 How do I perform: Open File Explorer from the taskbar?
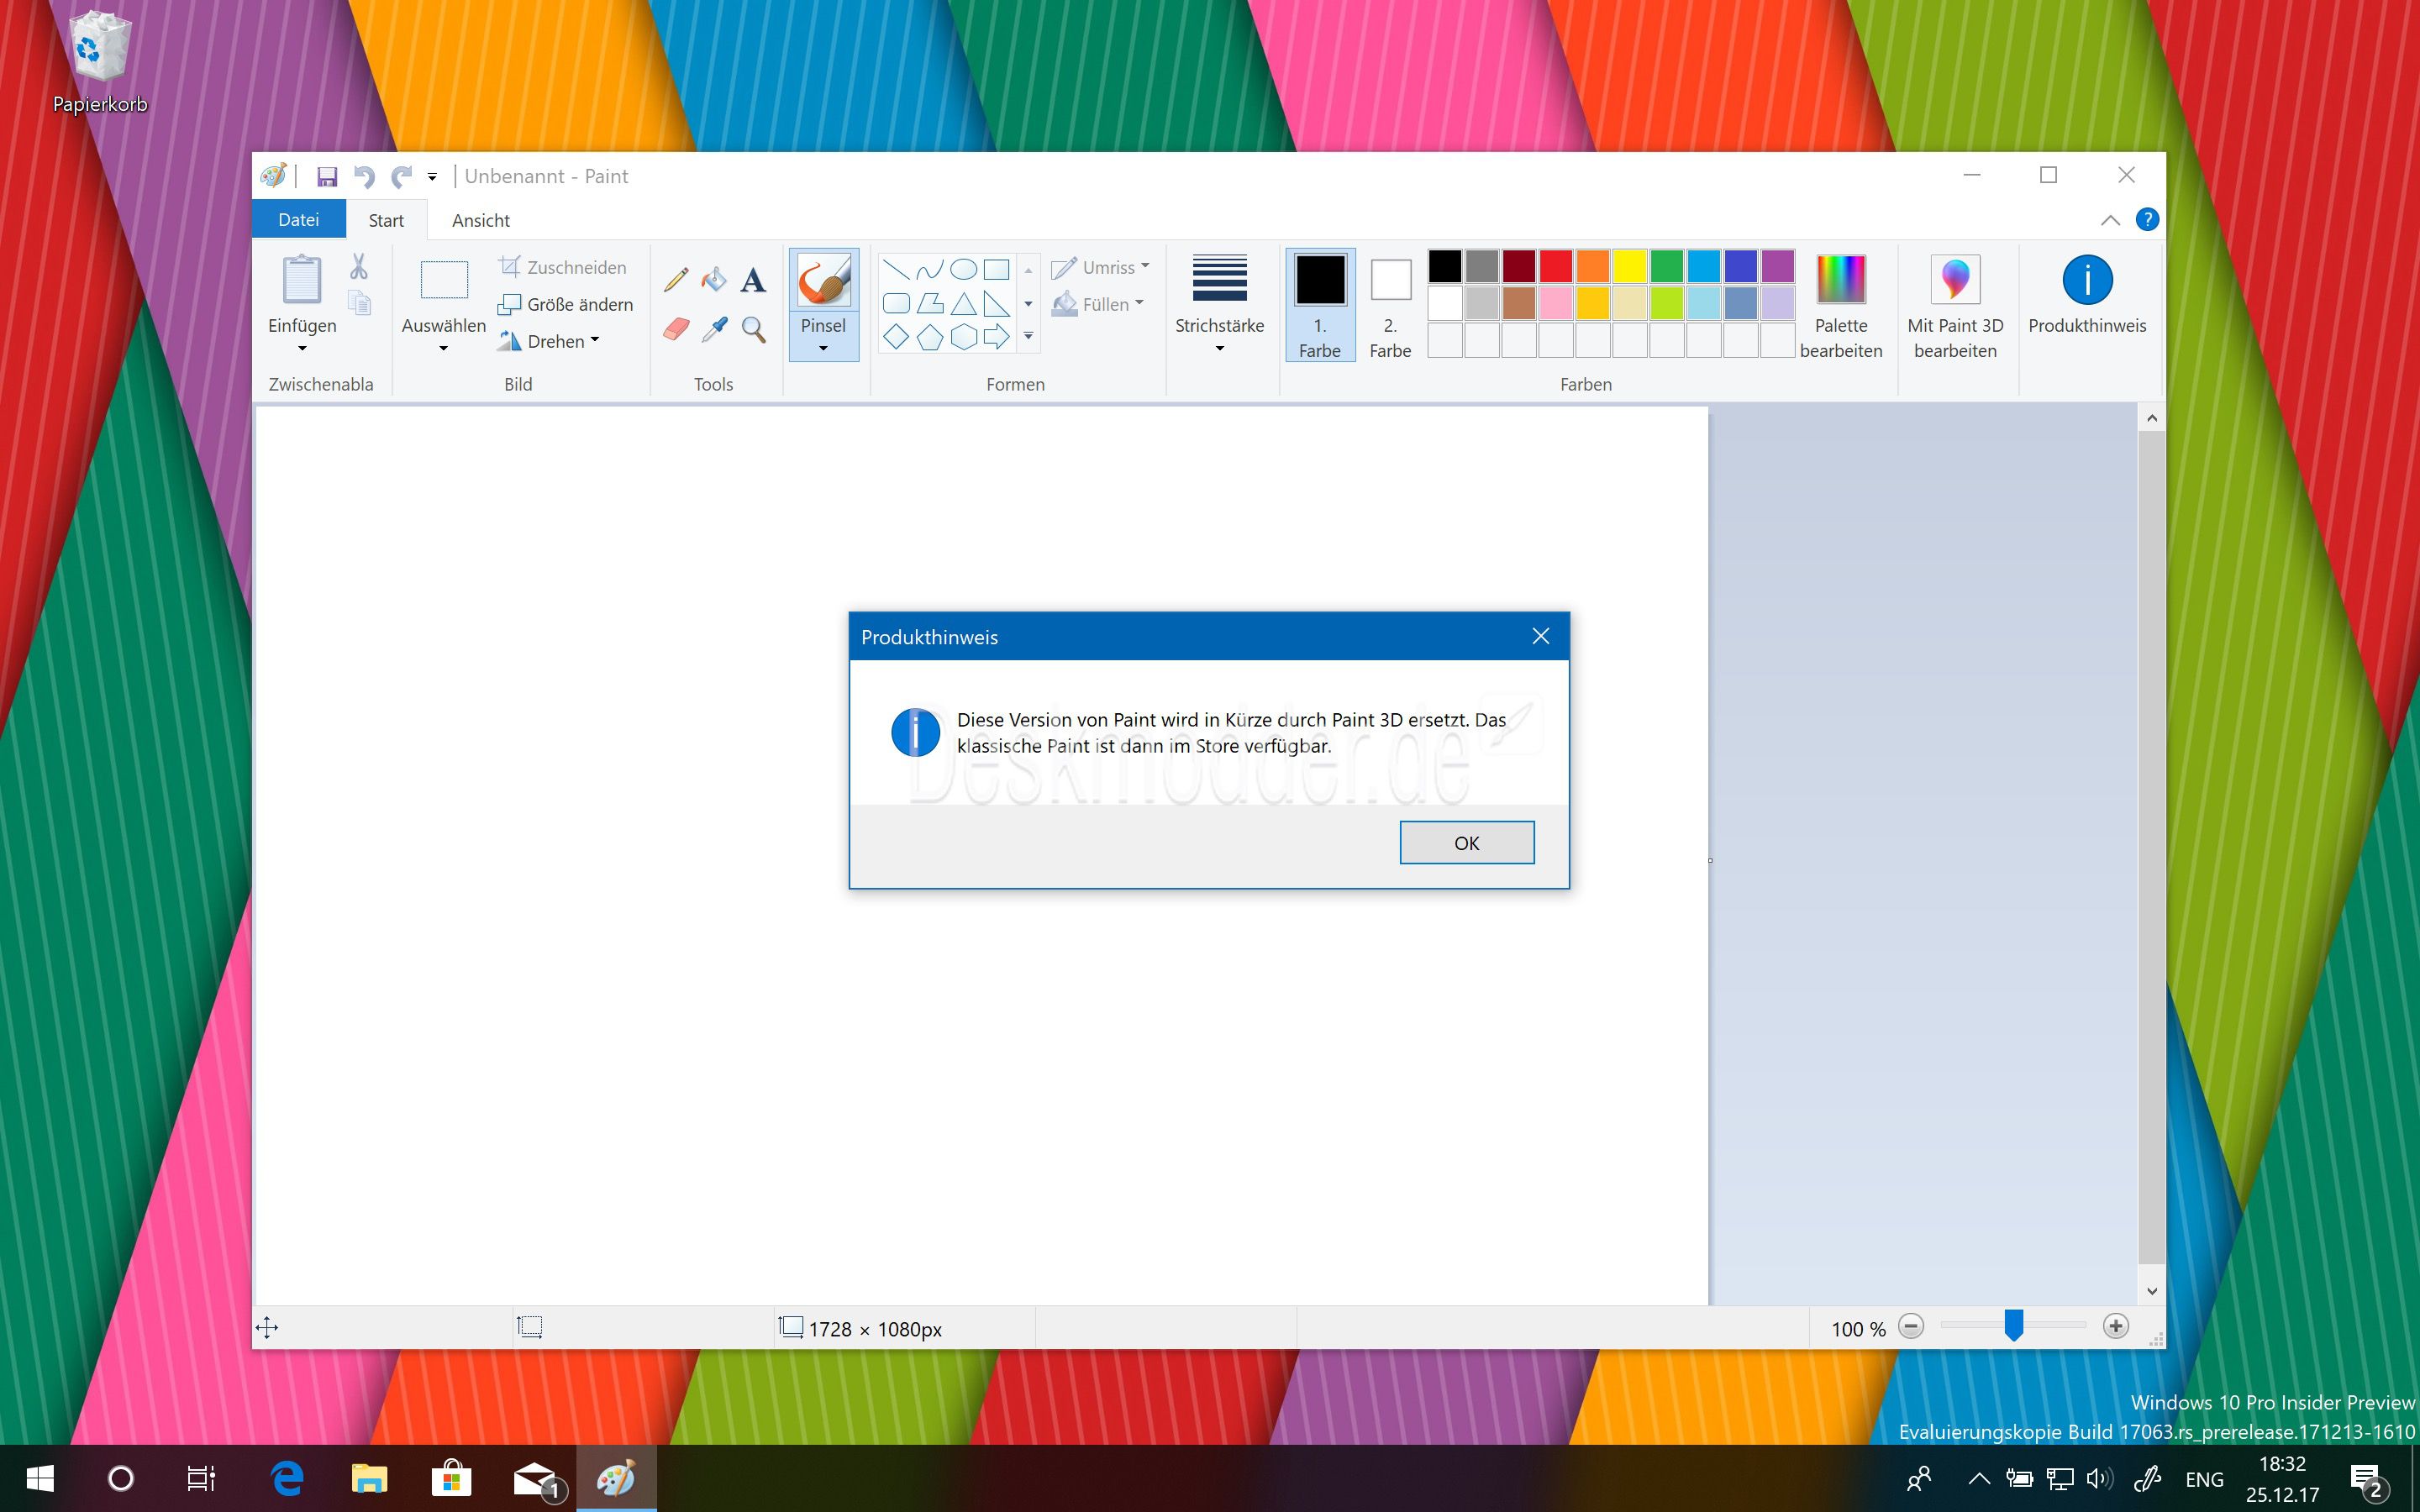point(369,1478)
